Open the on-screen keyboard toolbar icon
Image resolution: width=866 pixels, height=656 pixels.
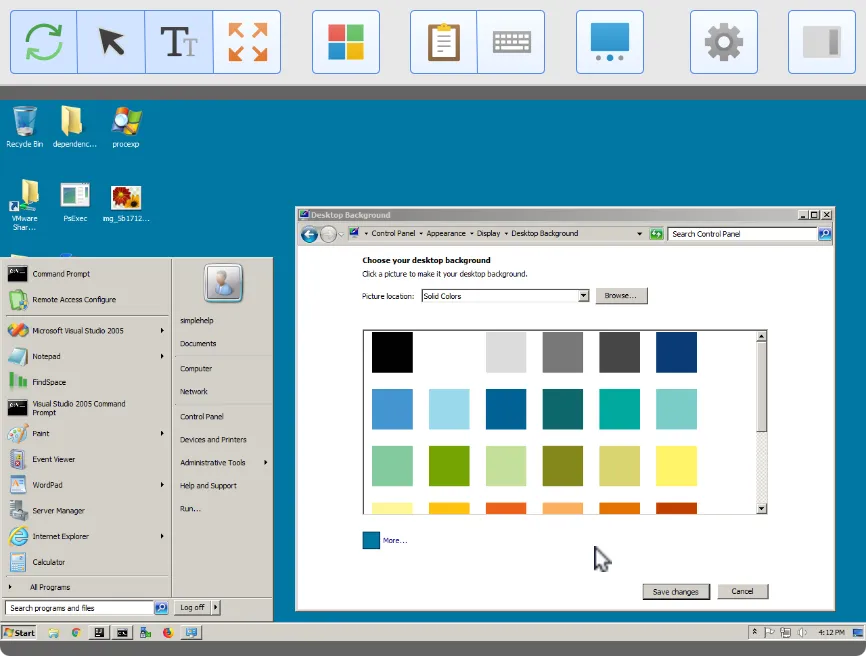tap(511, 41)
